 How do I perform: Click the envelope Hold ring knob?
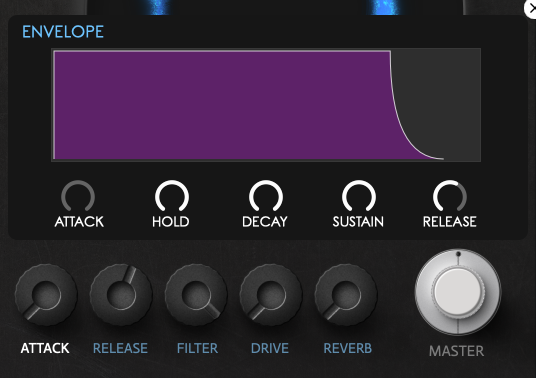(172, 196)
